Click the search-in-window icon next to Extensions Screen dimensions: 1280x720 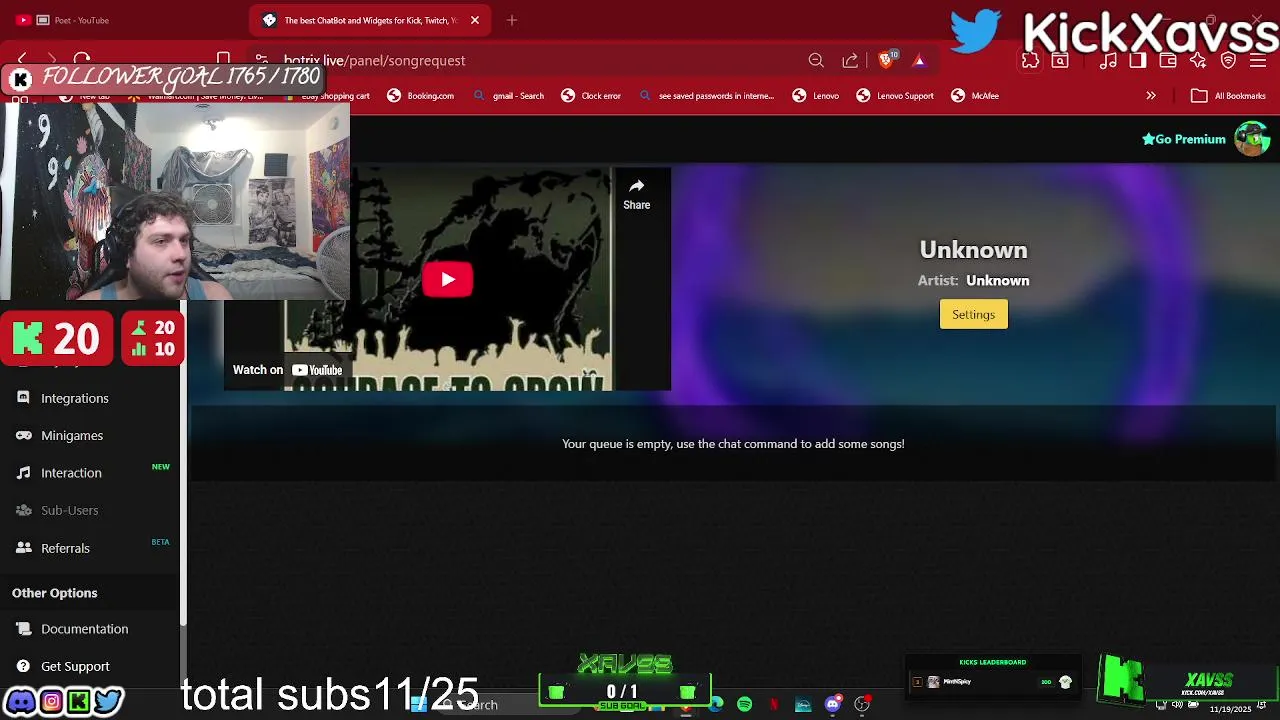1060,61
